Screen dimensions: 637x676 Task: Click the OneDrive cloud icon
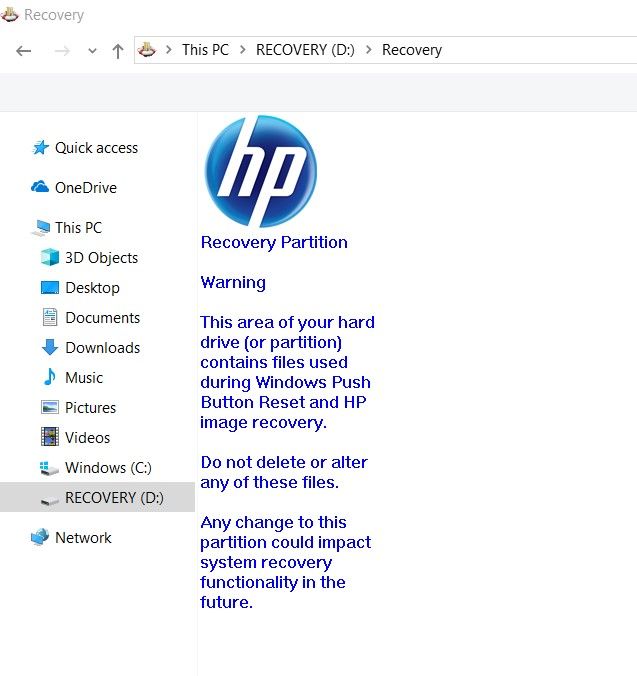point(40,187)
